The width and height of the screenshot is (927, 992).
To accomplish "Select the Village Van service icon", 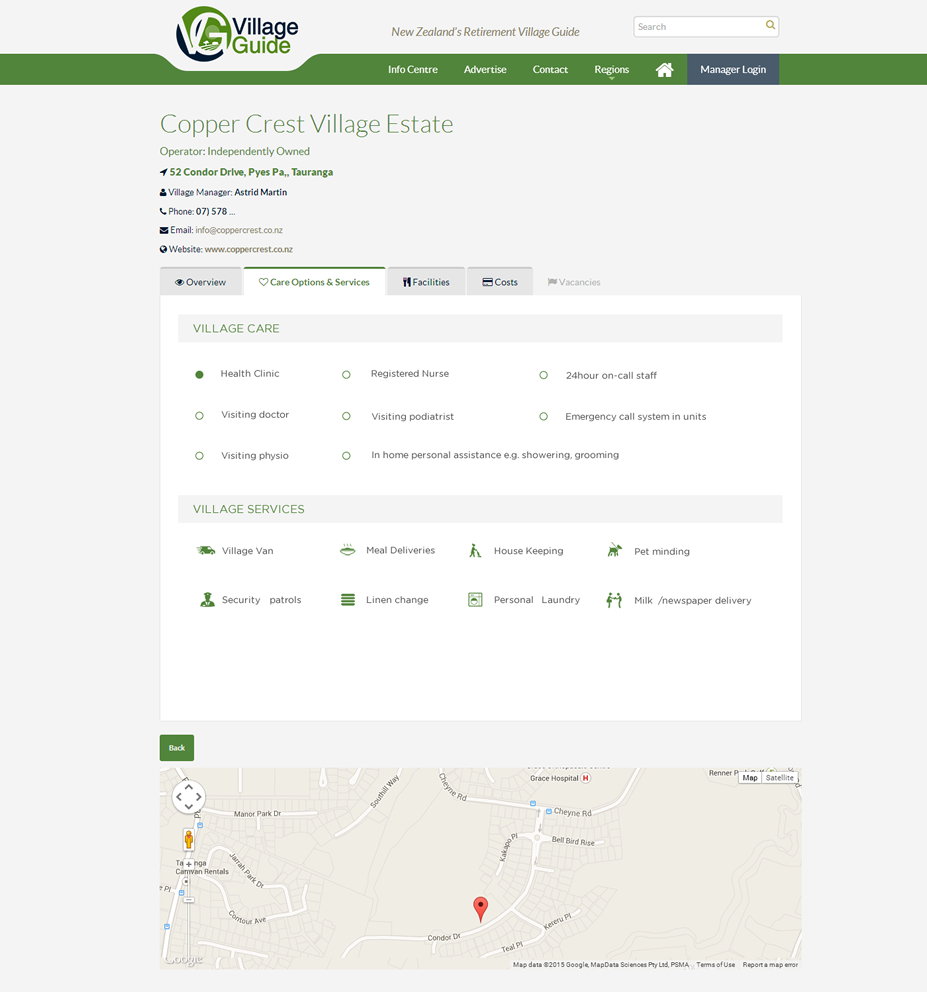I will click(205, 549).
